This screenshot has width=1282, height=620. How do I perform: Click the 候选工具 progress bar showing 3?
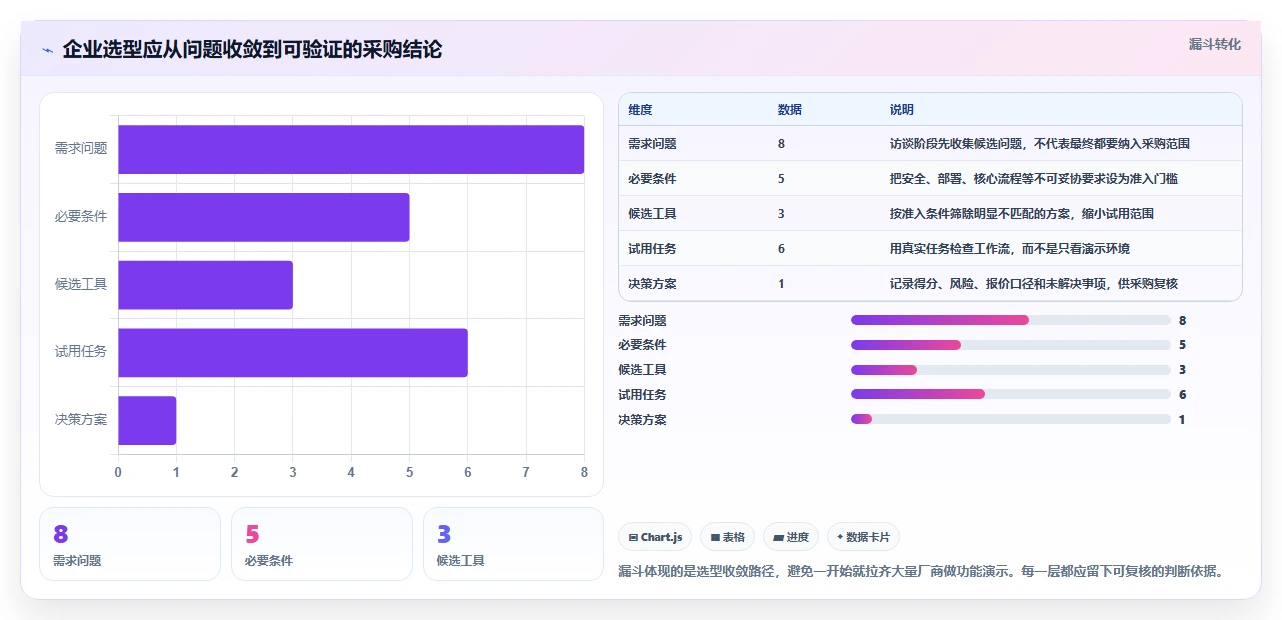click(x=1010, y=370)
